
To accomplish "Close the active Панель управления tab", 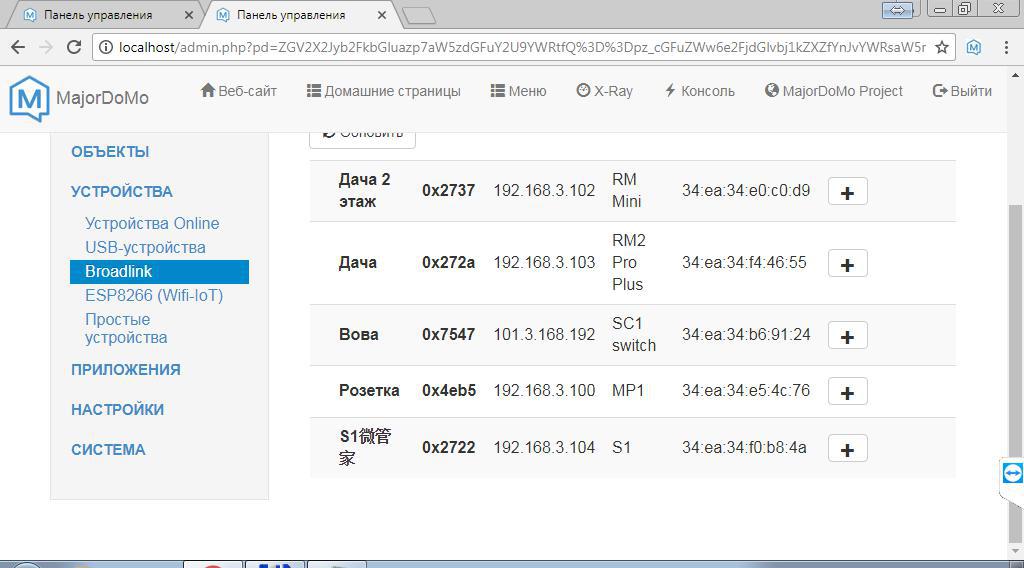I will (382, 14).
